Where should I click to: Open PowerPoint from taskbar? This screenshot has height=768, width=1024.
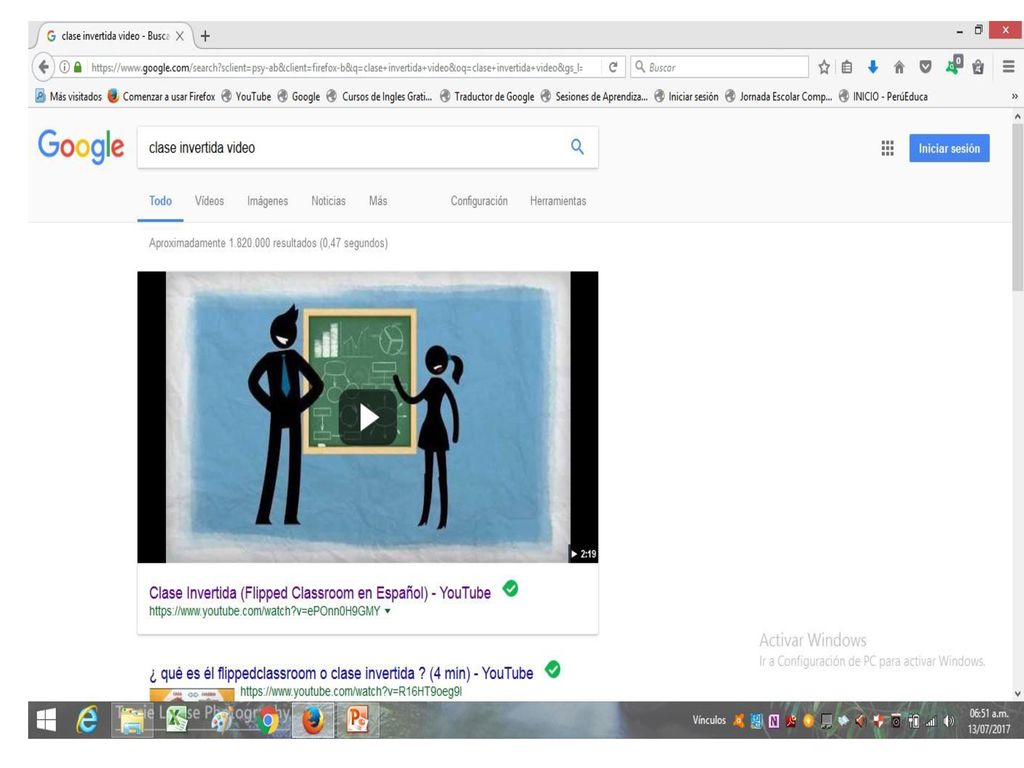(x=357, y=720)
